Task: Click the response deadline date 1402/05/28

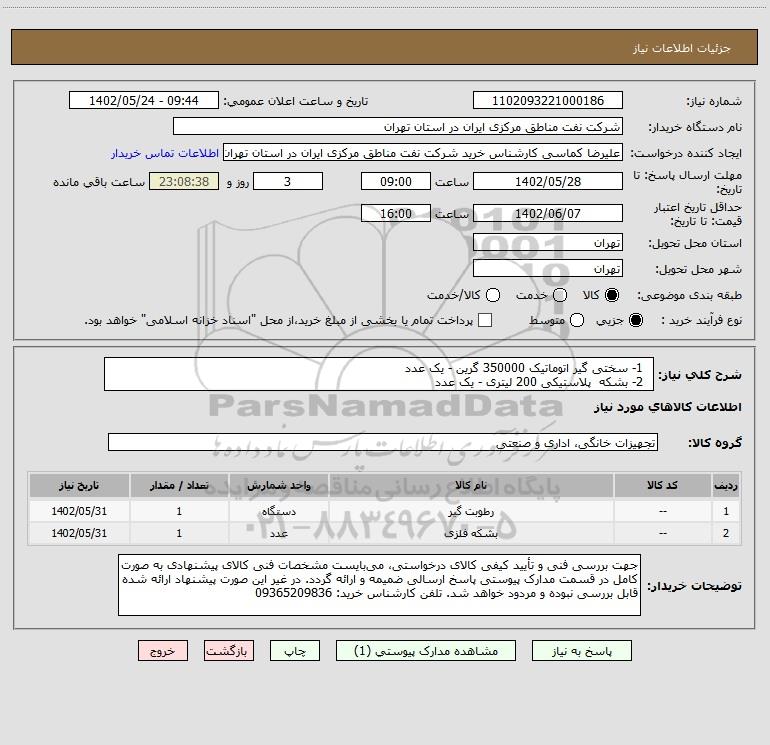Action: click(548, 182)
